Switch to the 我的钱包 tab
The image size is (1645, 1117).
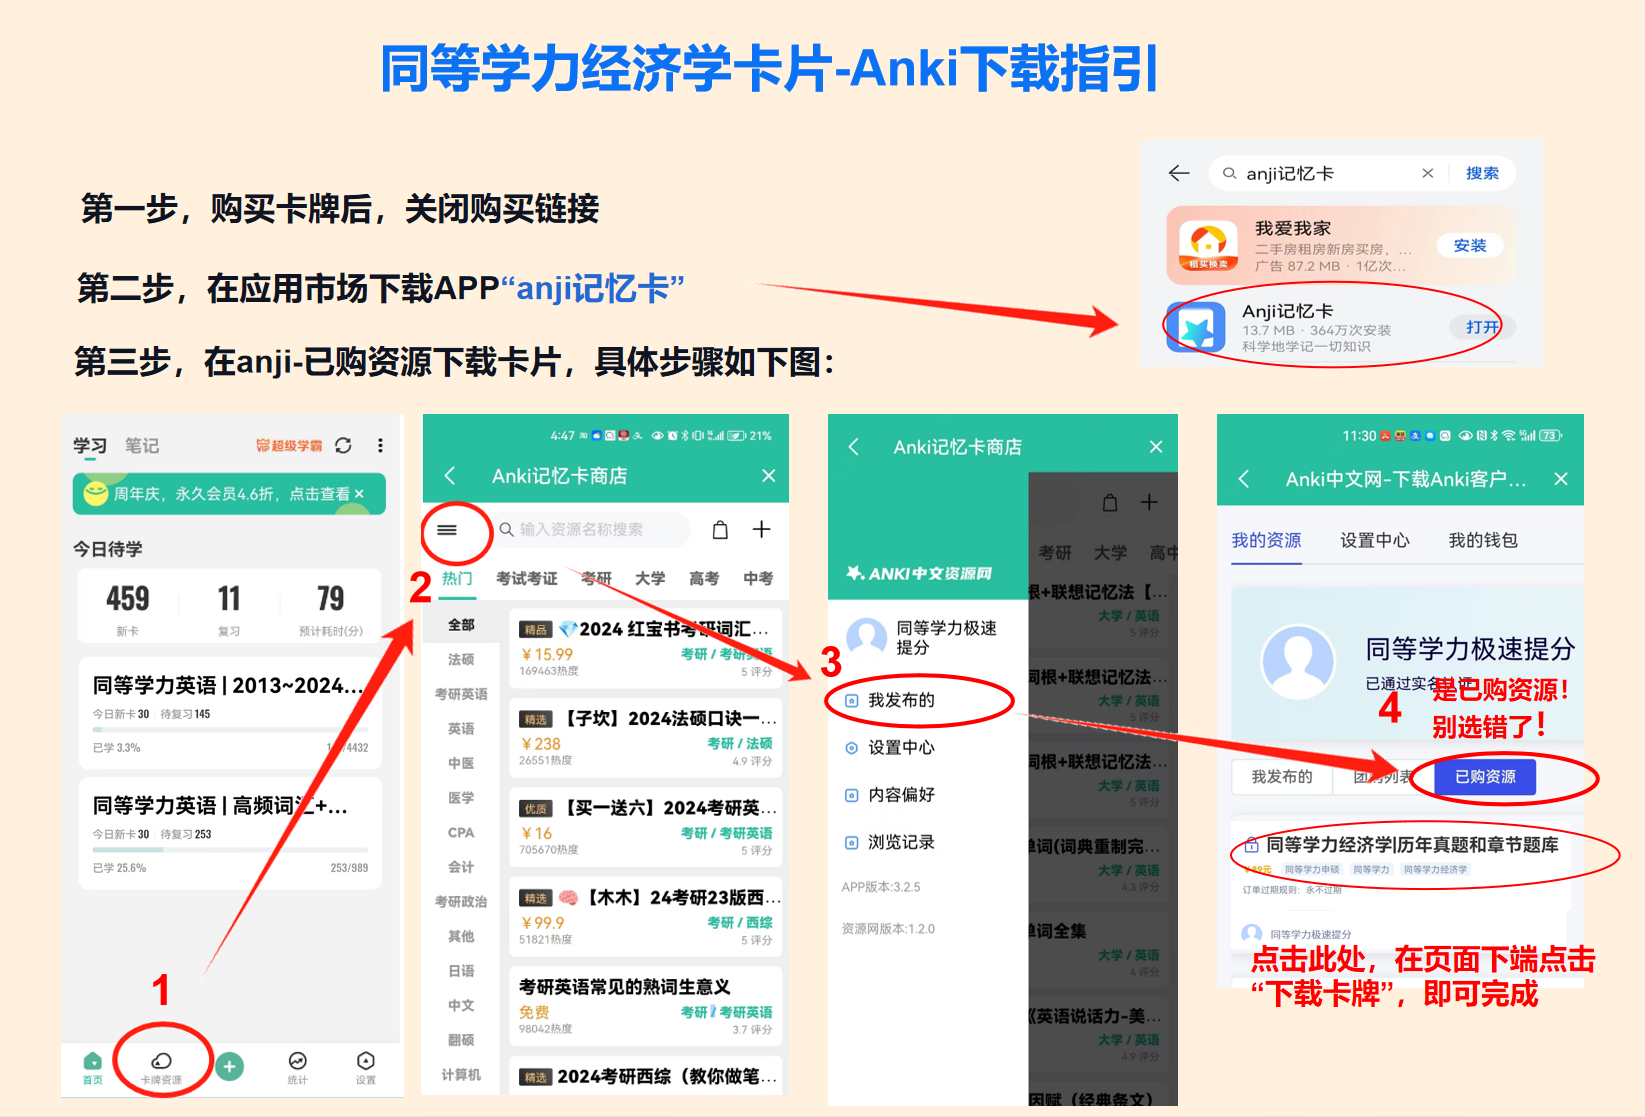click(1483, 541)
